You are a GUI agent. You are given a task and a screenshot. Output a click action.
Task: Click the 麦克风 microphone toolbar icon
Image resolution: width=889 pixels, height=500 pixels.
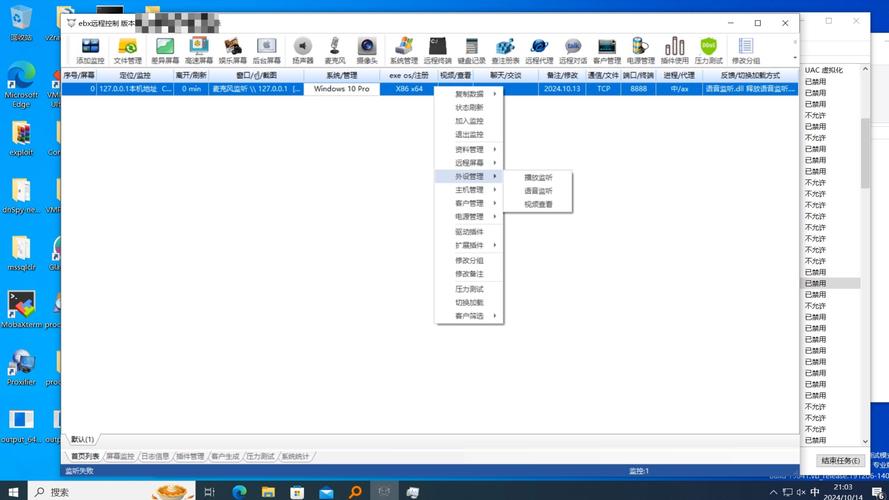[335, 50]
